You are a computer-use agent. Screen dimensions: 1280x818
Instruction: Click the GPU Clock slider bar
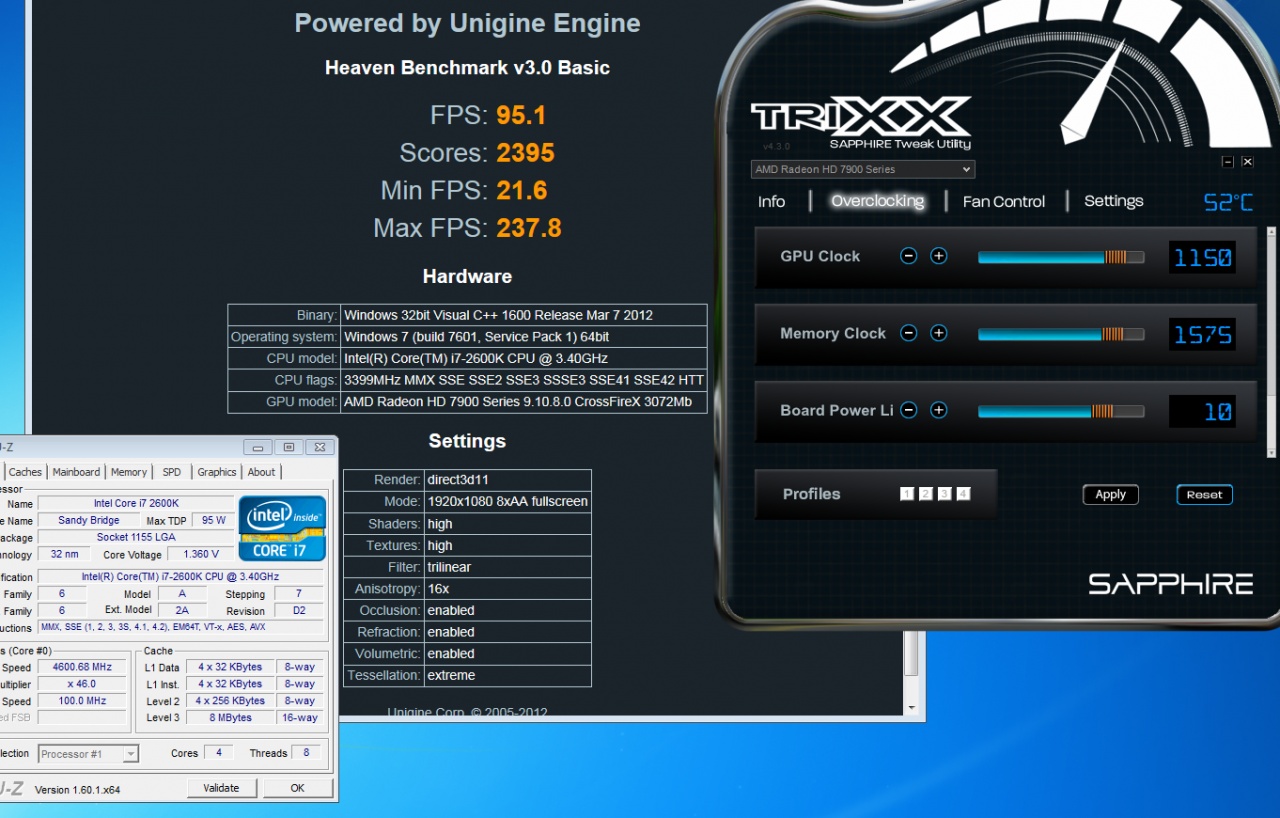1061,257
